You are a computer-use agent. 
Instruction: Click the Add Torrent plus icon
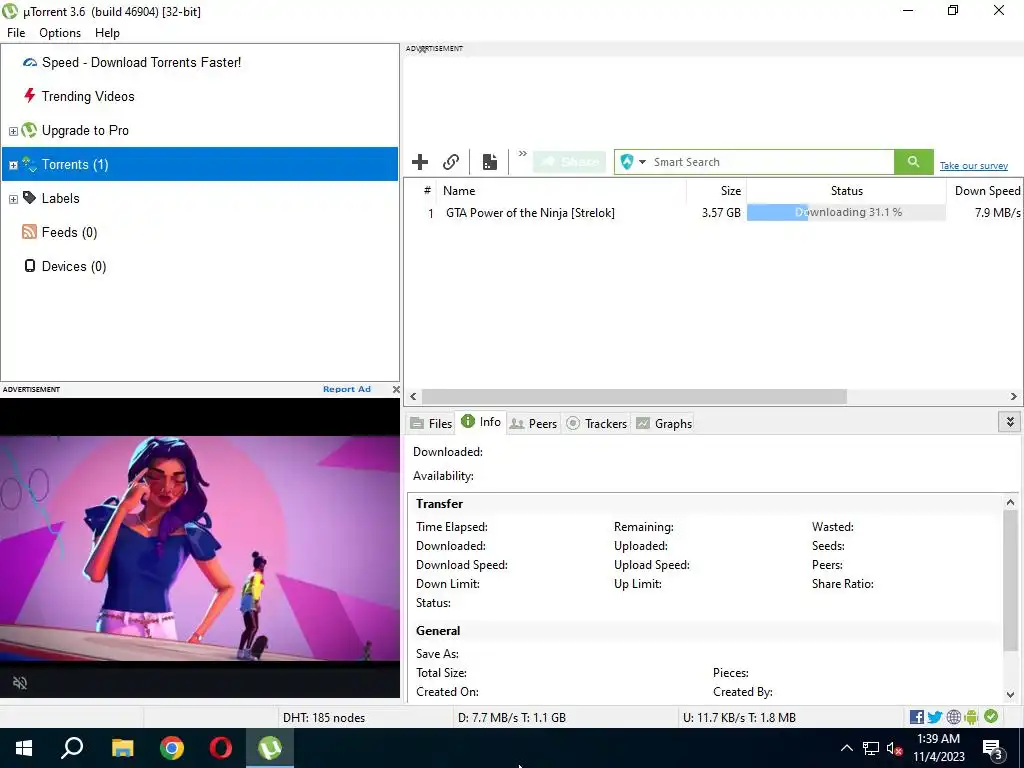420,162
